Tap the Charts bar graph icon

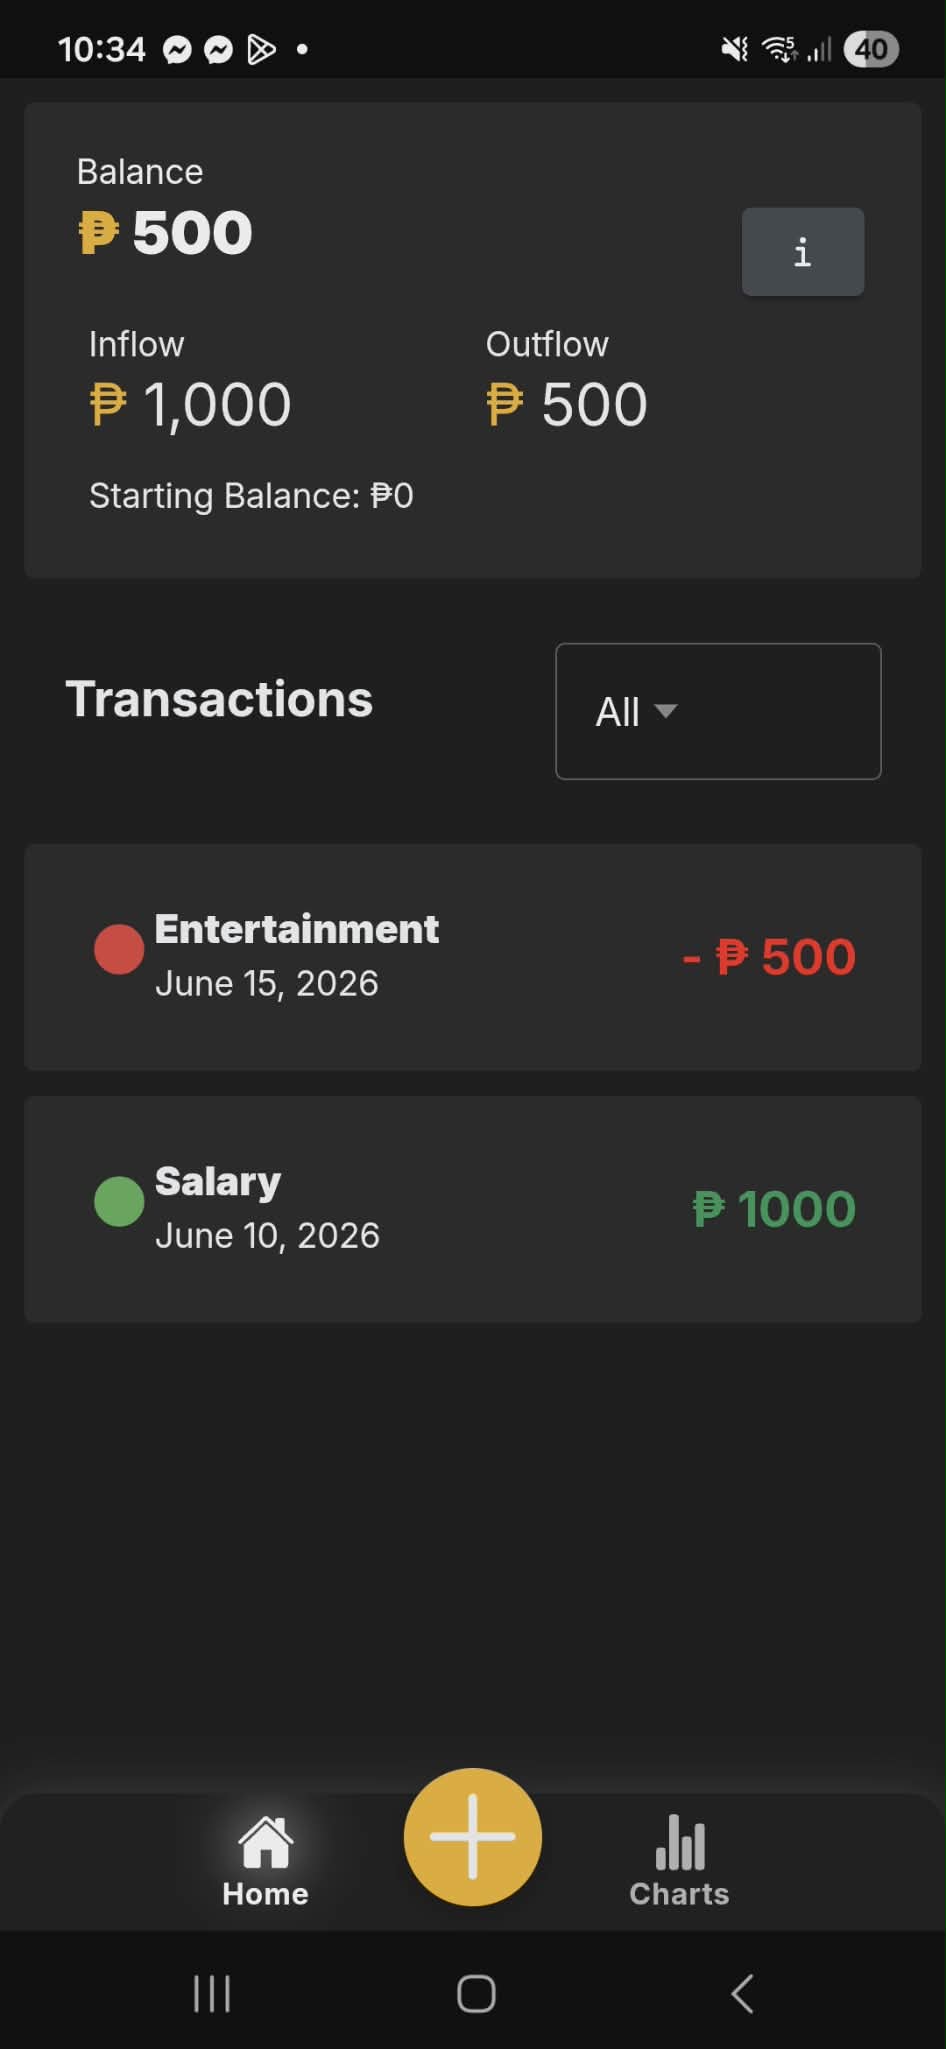(x=680, y=1842)
